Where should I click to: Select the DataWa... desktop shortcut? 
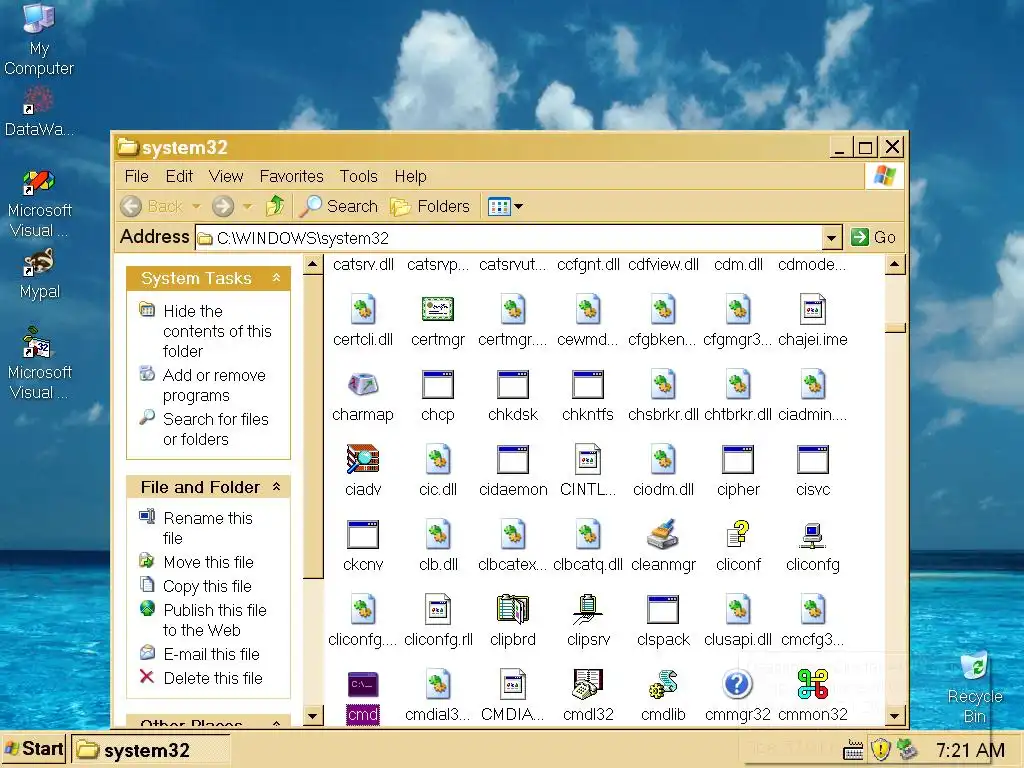coord(39,112)
